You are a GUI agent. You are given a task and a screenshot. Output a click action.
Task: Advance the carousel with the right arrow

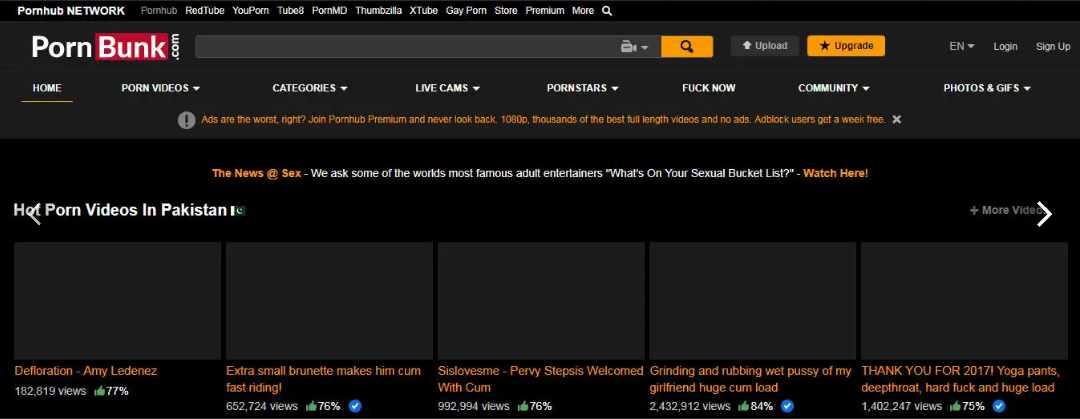[x=1044, y=213]
